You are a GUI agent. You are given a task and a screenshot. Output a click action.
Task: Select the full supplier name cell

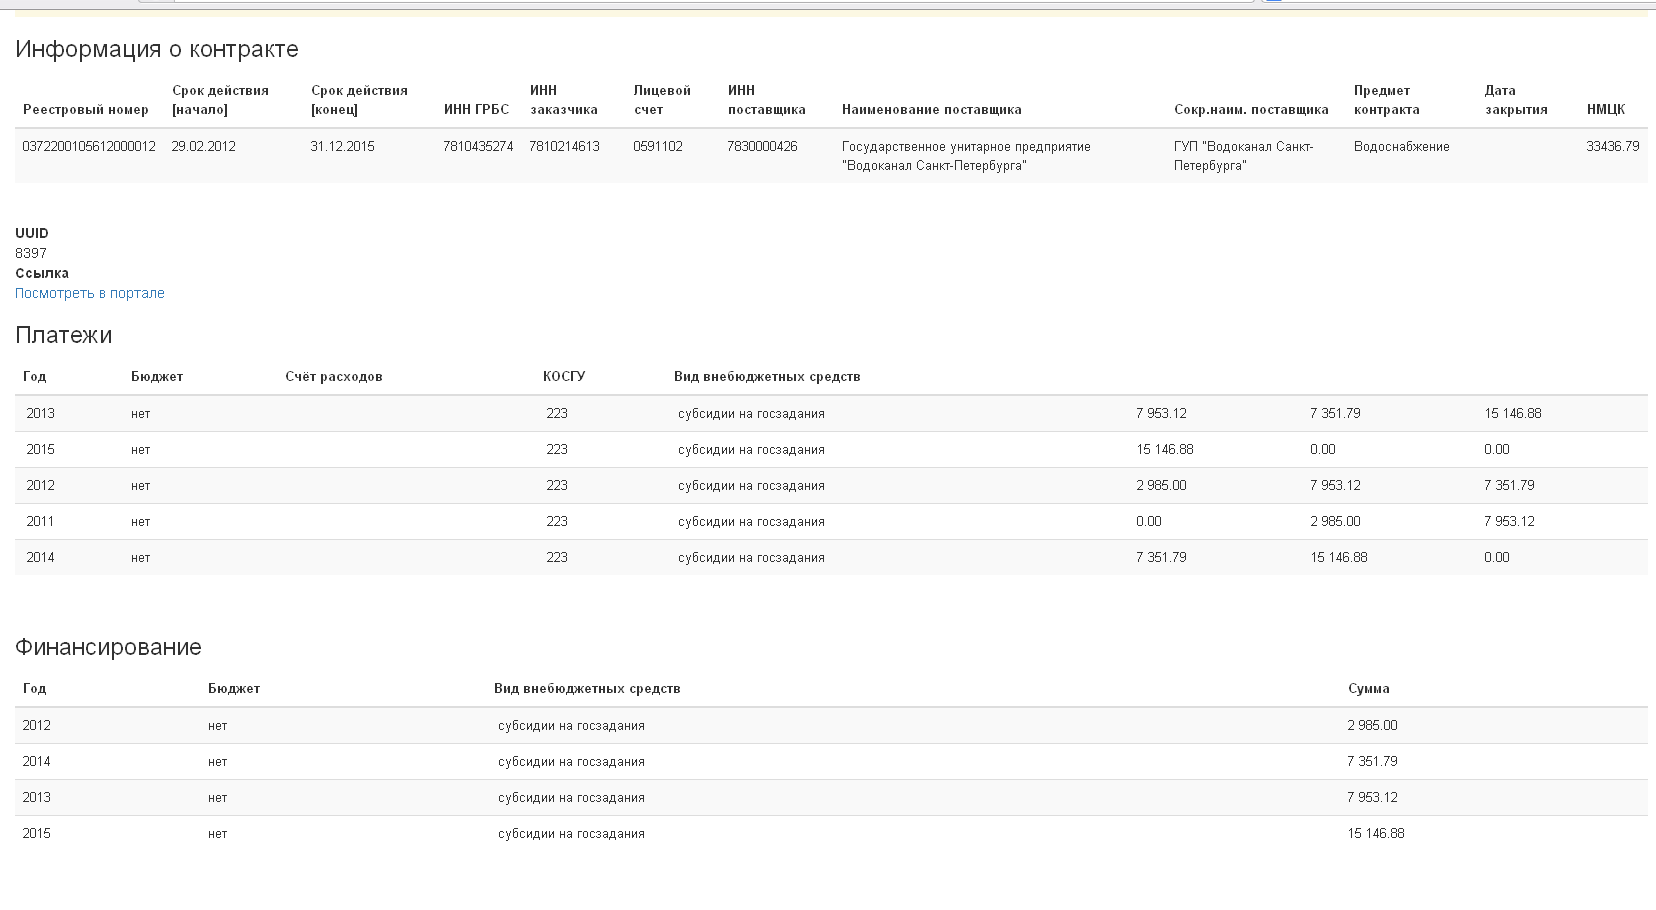(x=966, y=156)
